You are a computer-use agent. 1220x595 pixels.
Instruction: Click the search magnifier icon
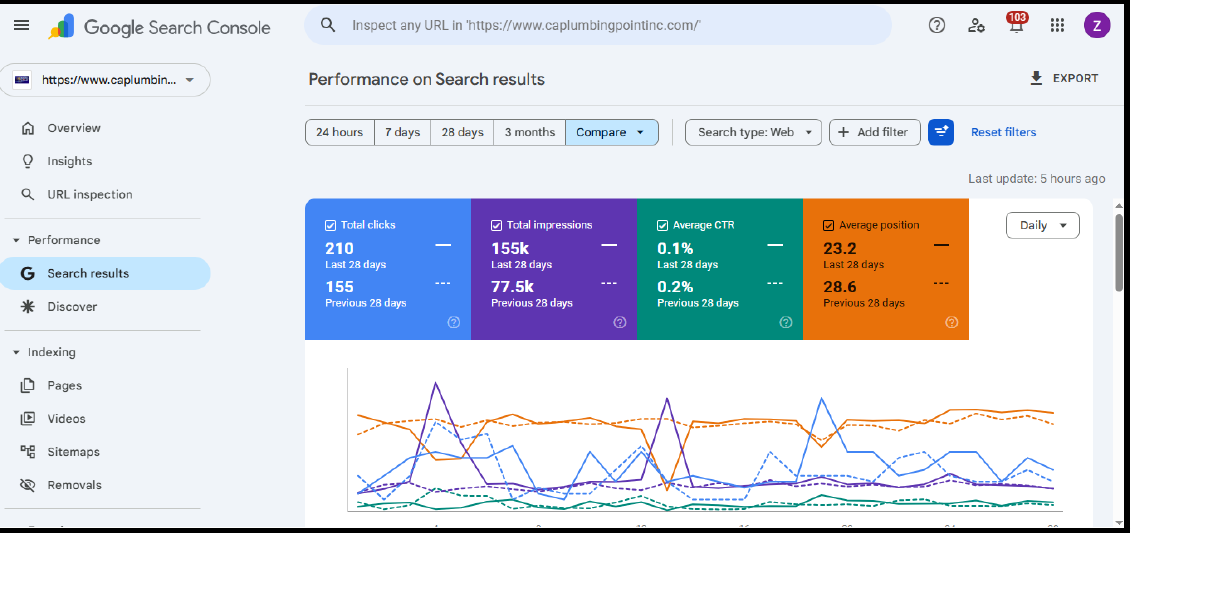(x=328, y=25)
